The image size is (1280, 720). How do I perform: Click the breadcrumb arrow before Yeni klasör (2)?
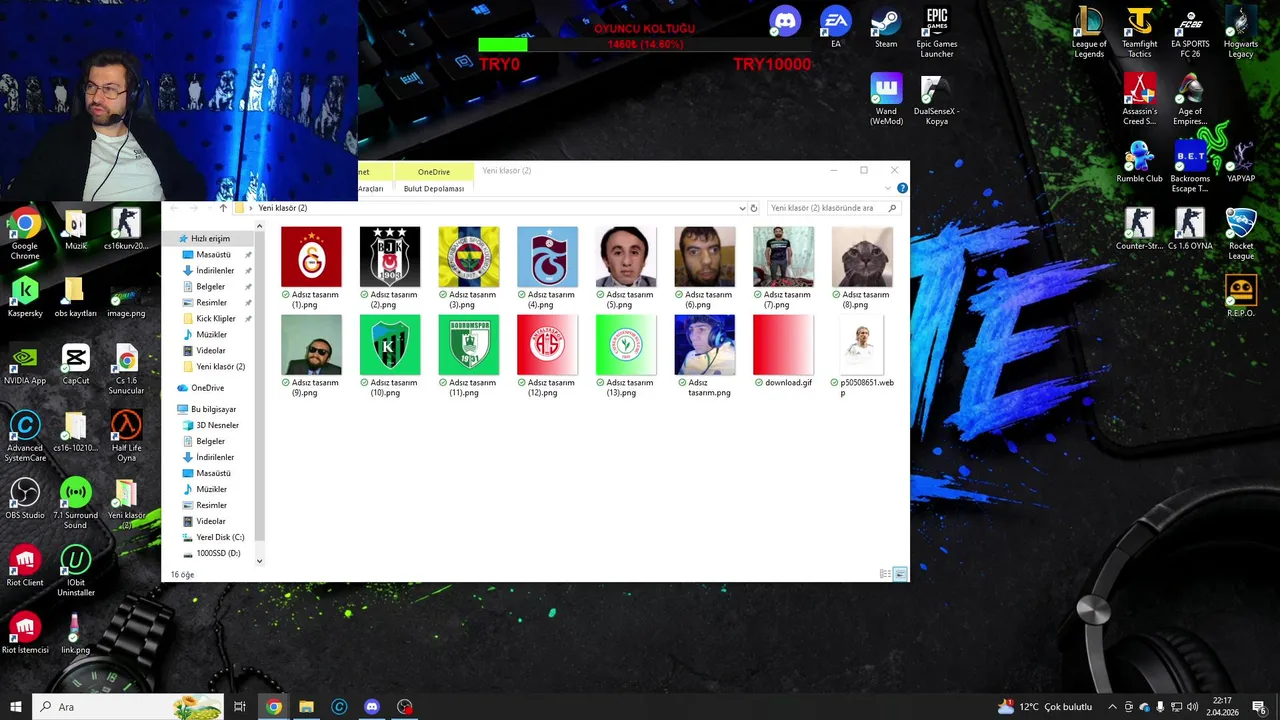[x=251, y=208]
